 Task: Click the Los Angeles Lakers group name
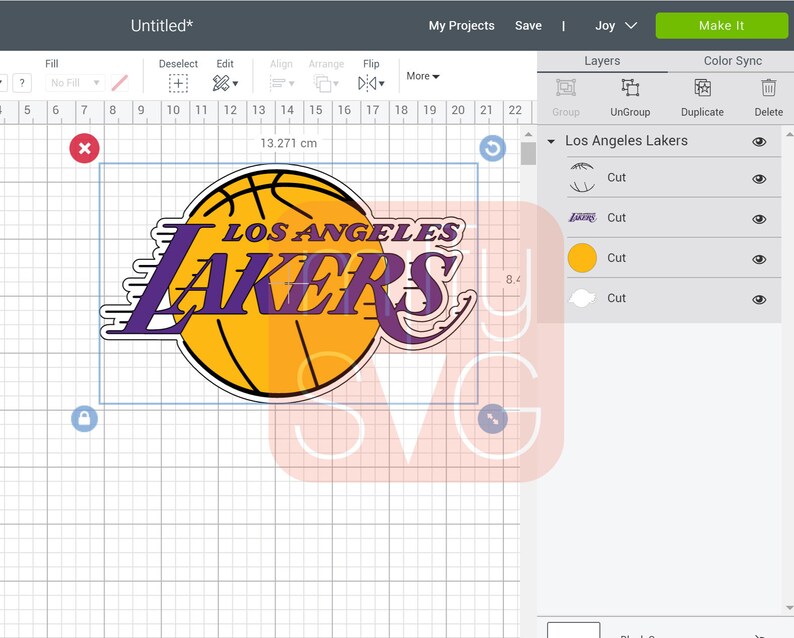click(626, 141)
